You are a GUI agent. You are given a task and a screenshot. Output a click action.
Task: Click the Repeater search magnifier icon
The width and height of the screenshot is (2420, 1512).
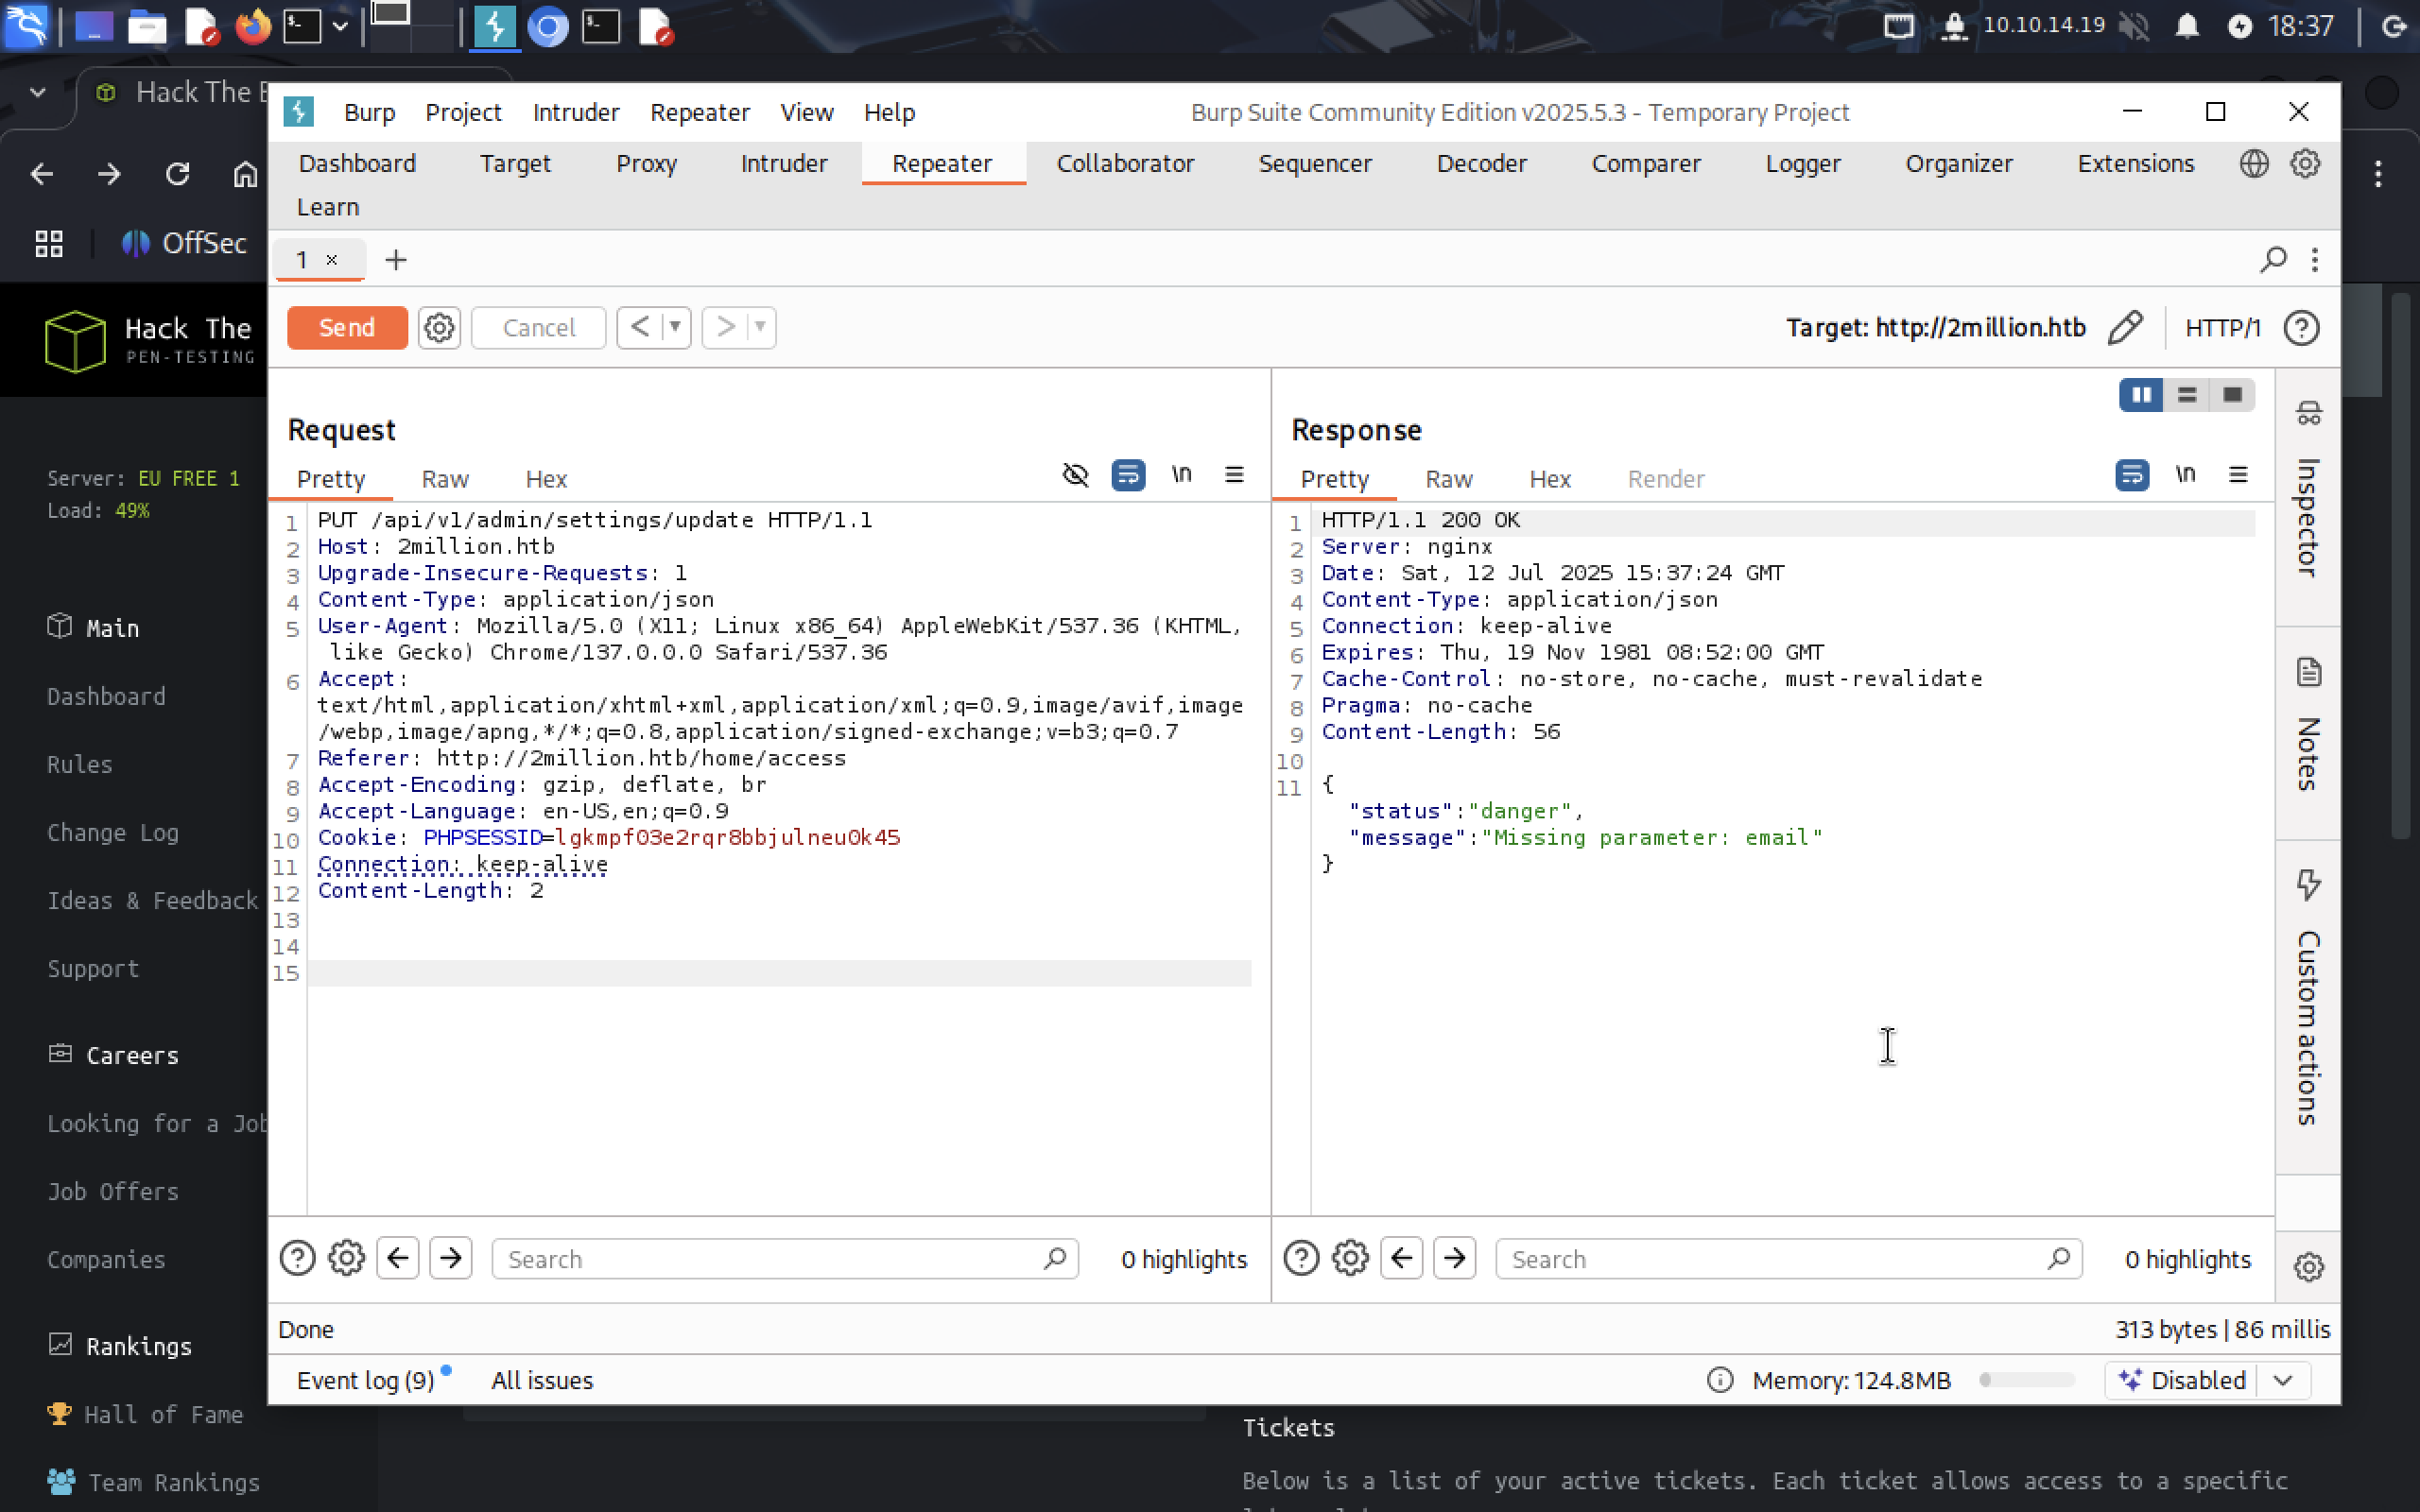pyautogui.click(x=2273, y=260)
